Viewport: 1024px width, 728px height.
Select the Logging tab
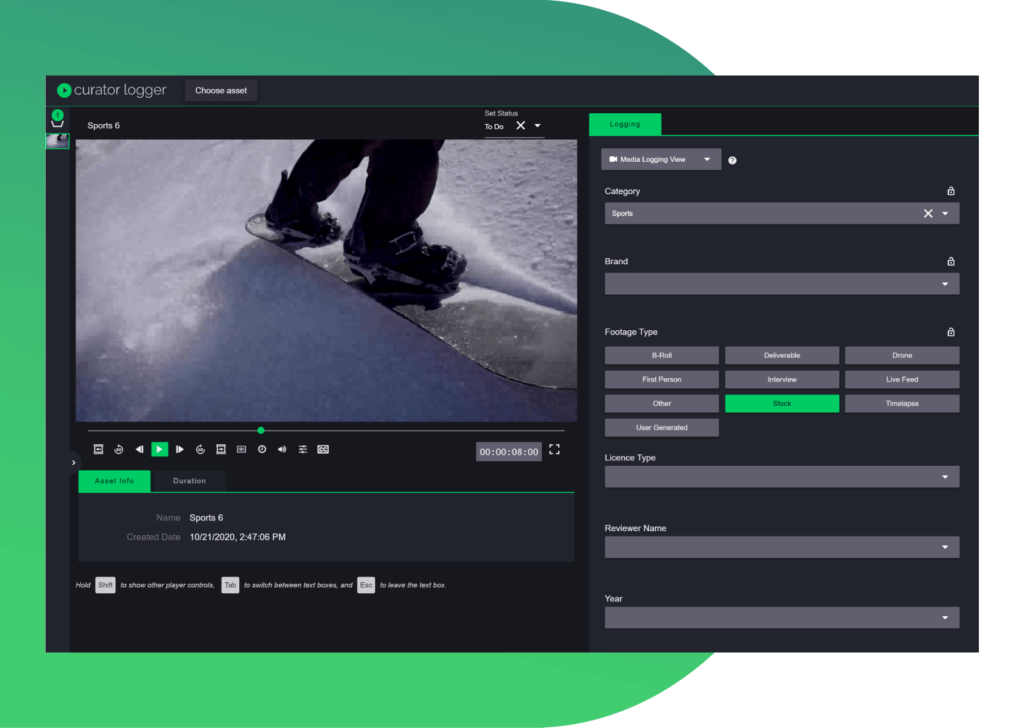coord(624,124)
